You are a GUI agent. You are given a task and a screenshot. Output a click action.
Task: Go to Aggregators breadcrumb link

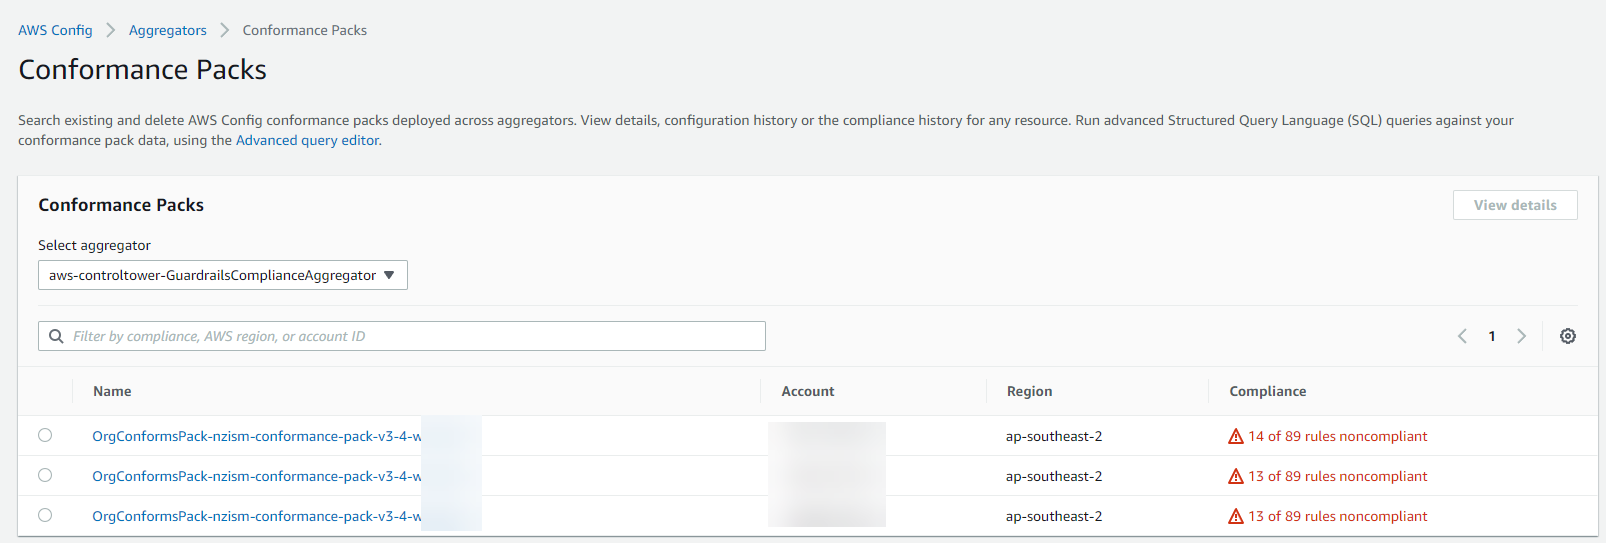167,30
